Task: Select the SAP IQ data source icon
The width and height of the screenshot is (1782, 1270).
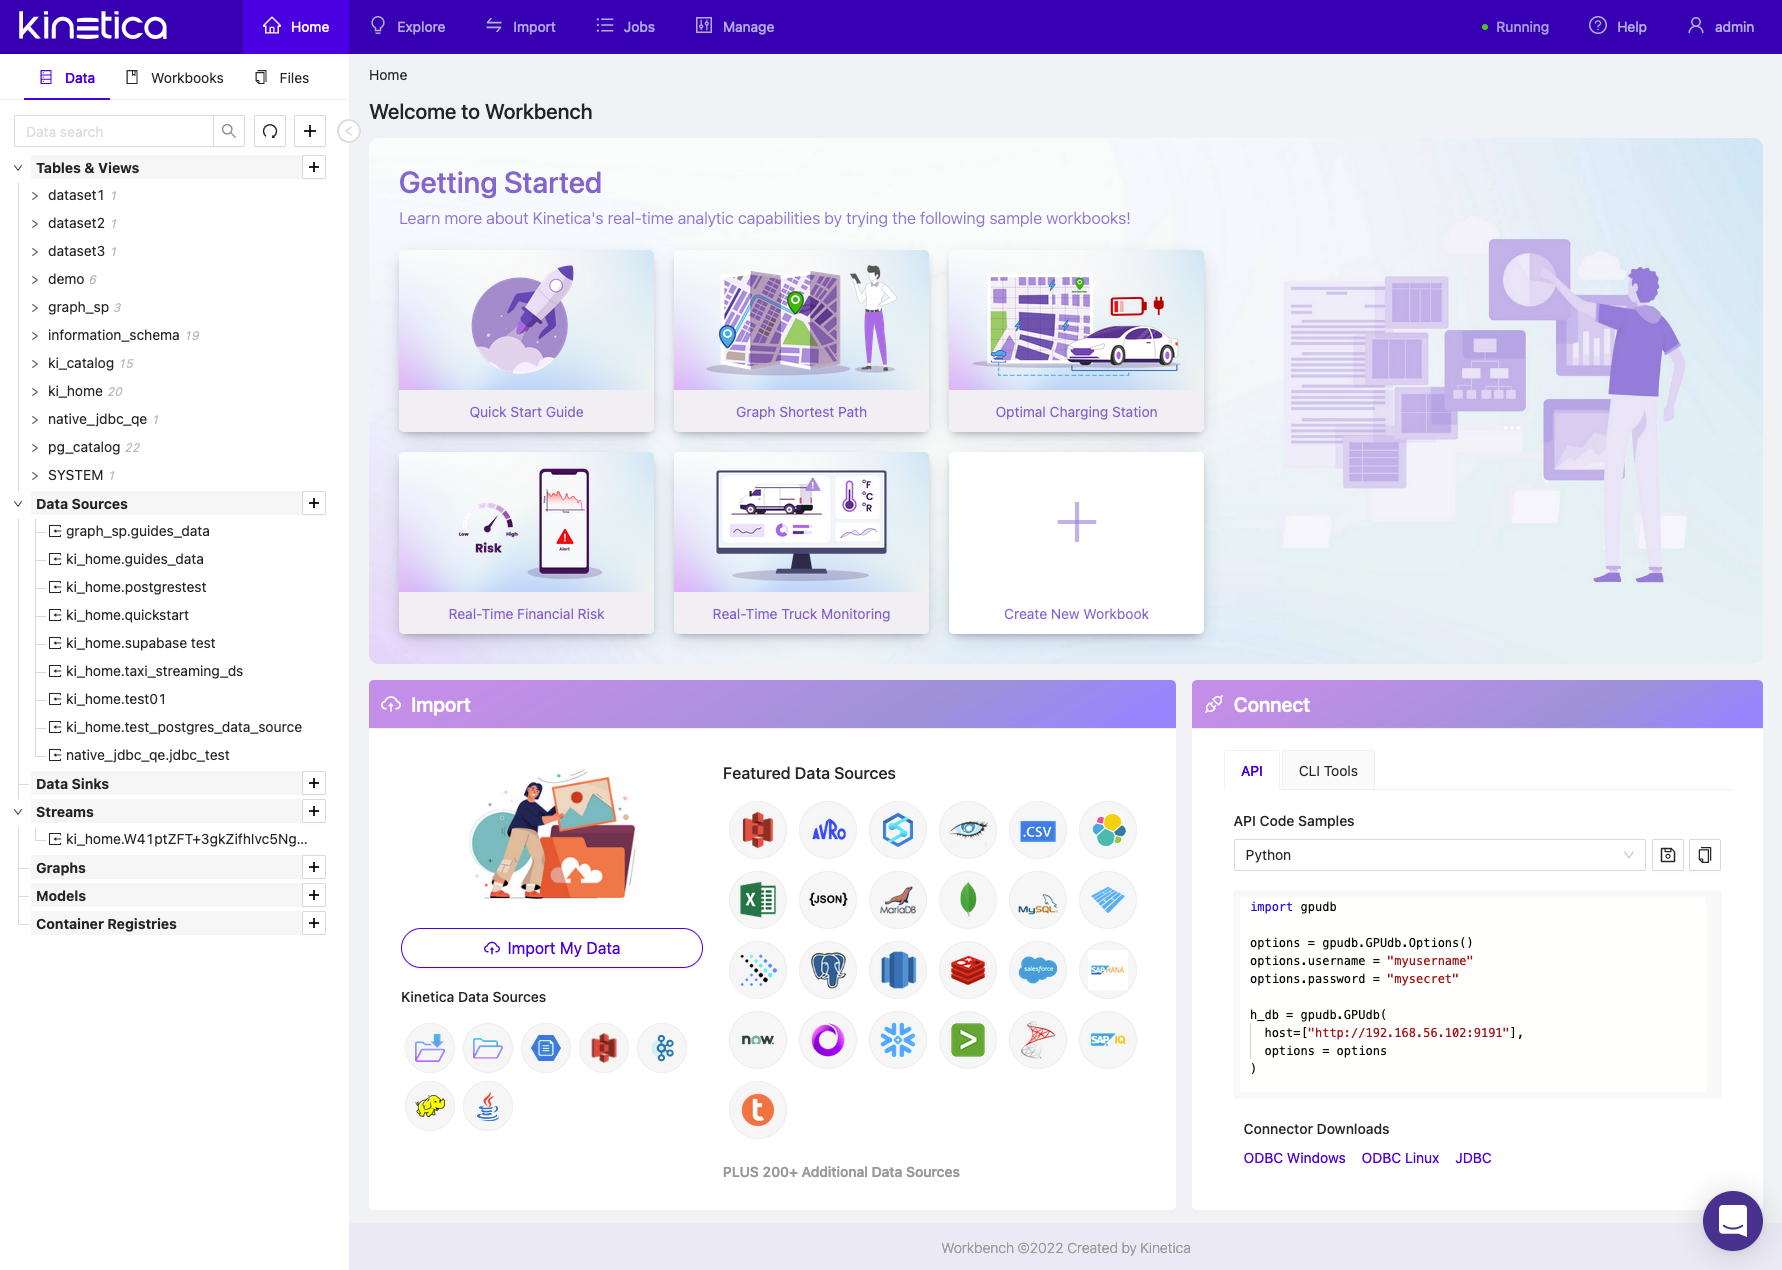Action: tap(1108, 1040)
